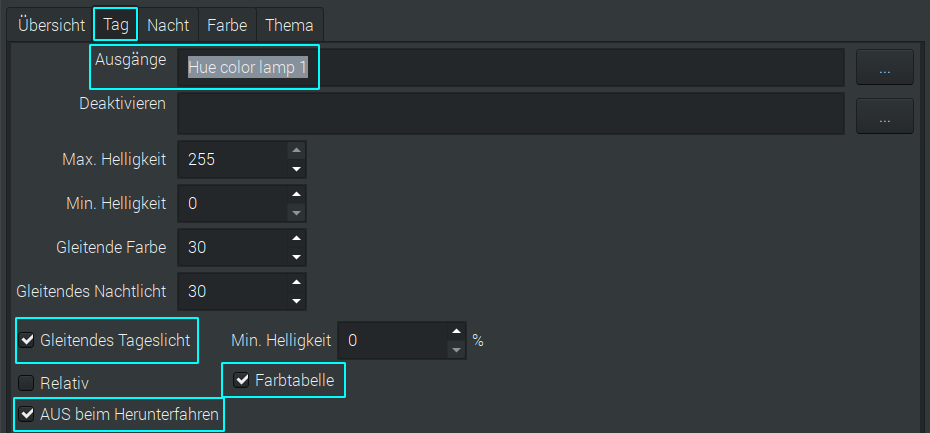
Task: Decrease Gleitende Farbe value with down arrow
Action: (295, 256)
